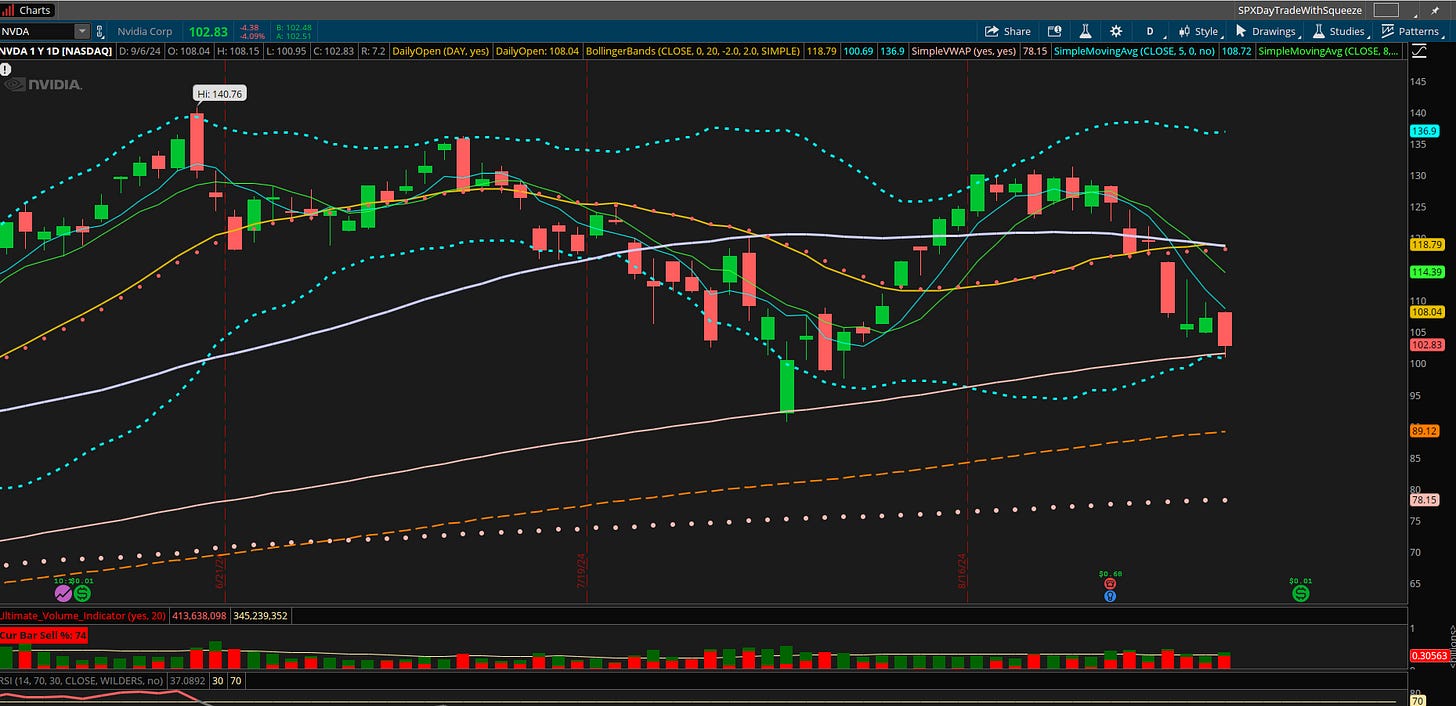Click the 136.9 upper band price tag

pos(1424,131)
